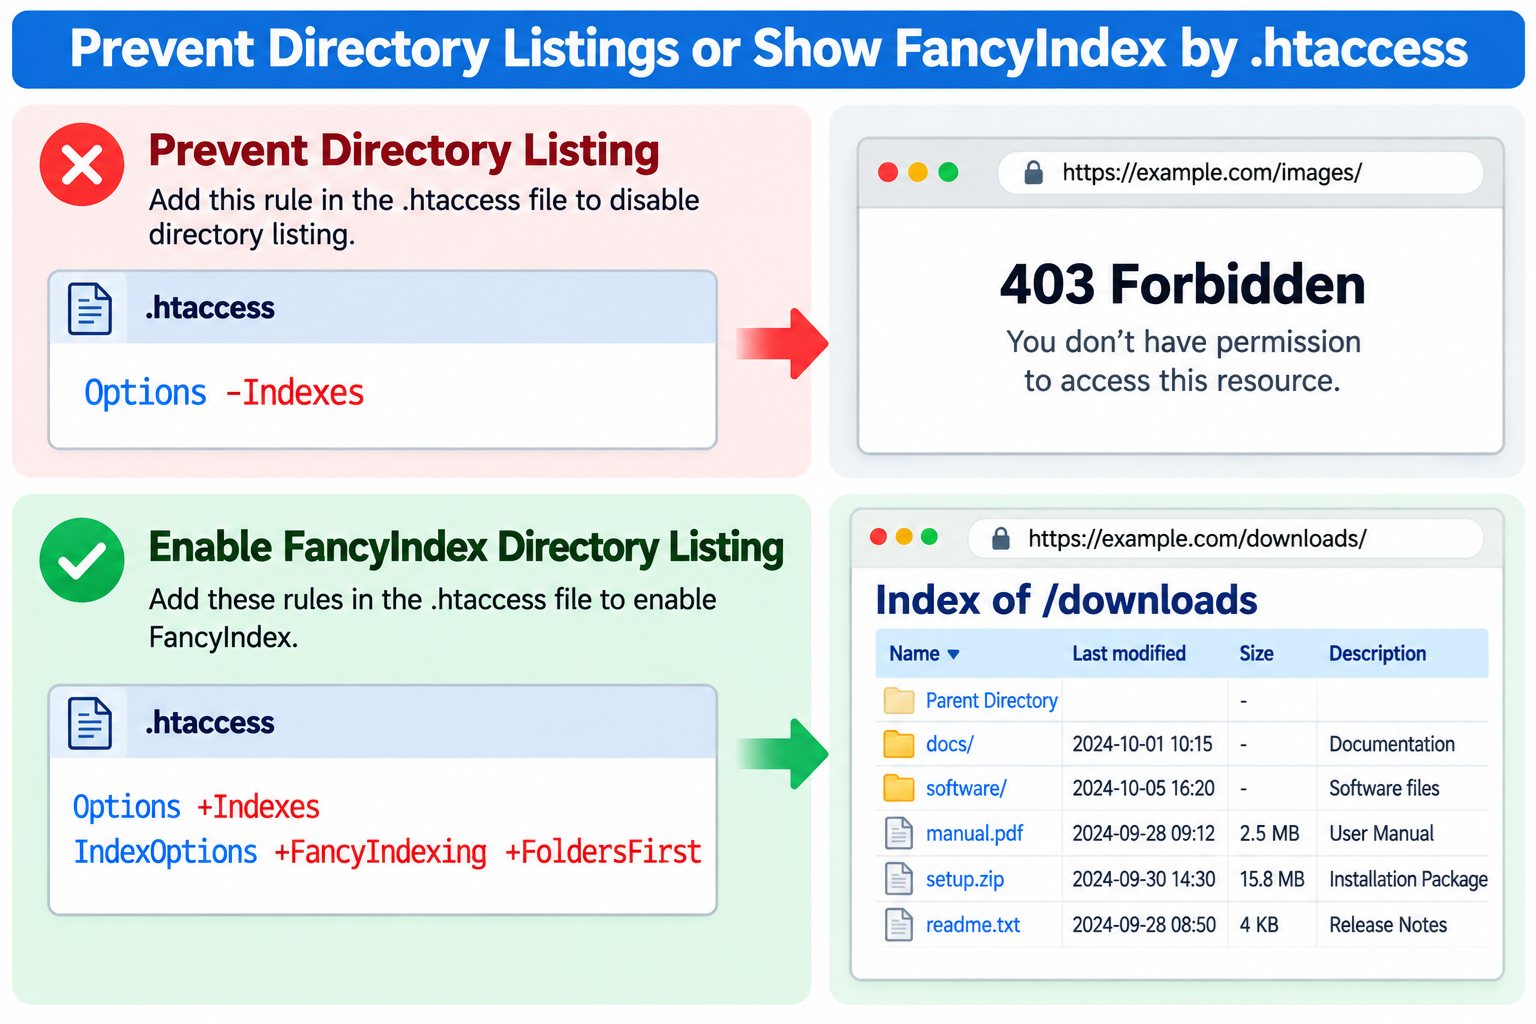Click file icon in FancyIndexing .htaccess header
This screenshot has height=1024, width=1536.
(90, 723)
